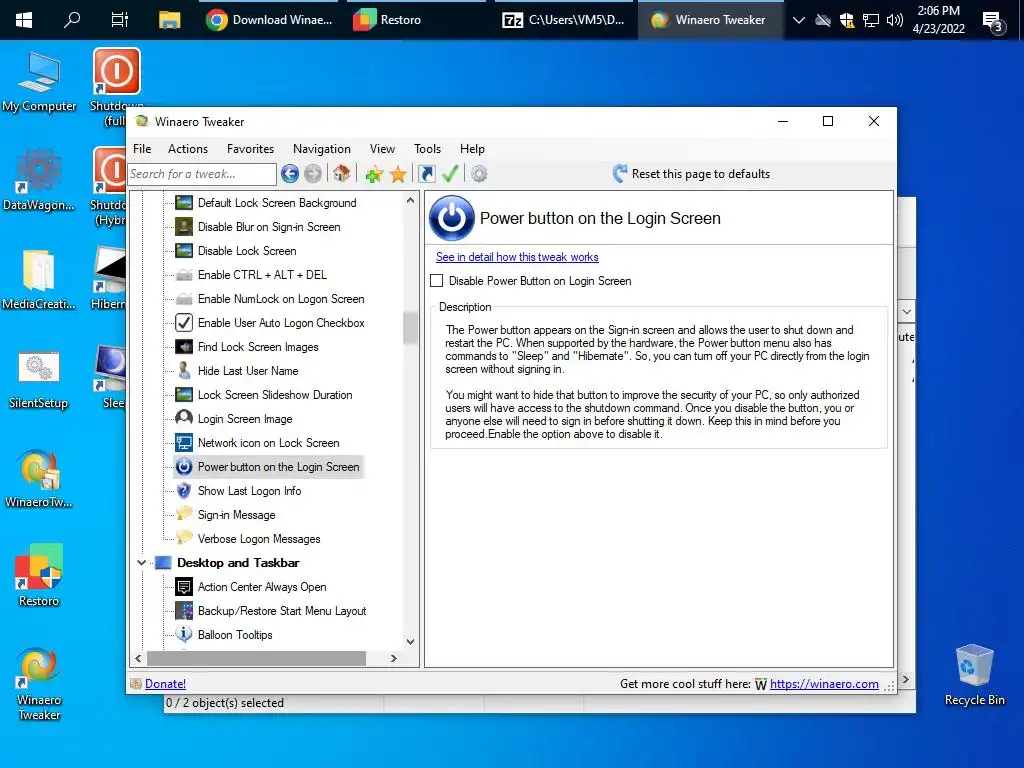Switch to the 7-Zip C:\Users\VM5 taskbar button

(563, 20)
